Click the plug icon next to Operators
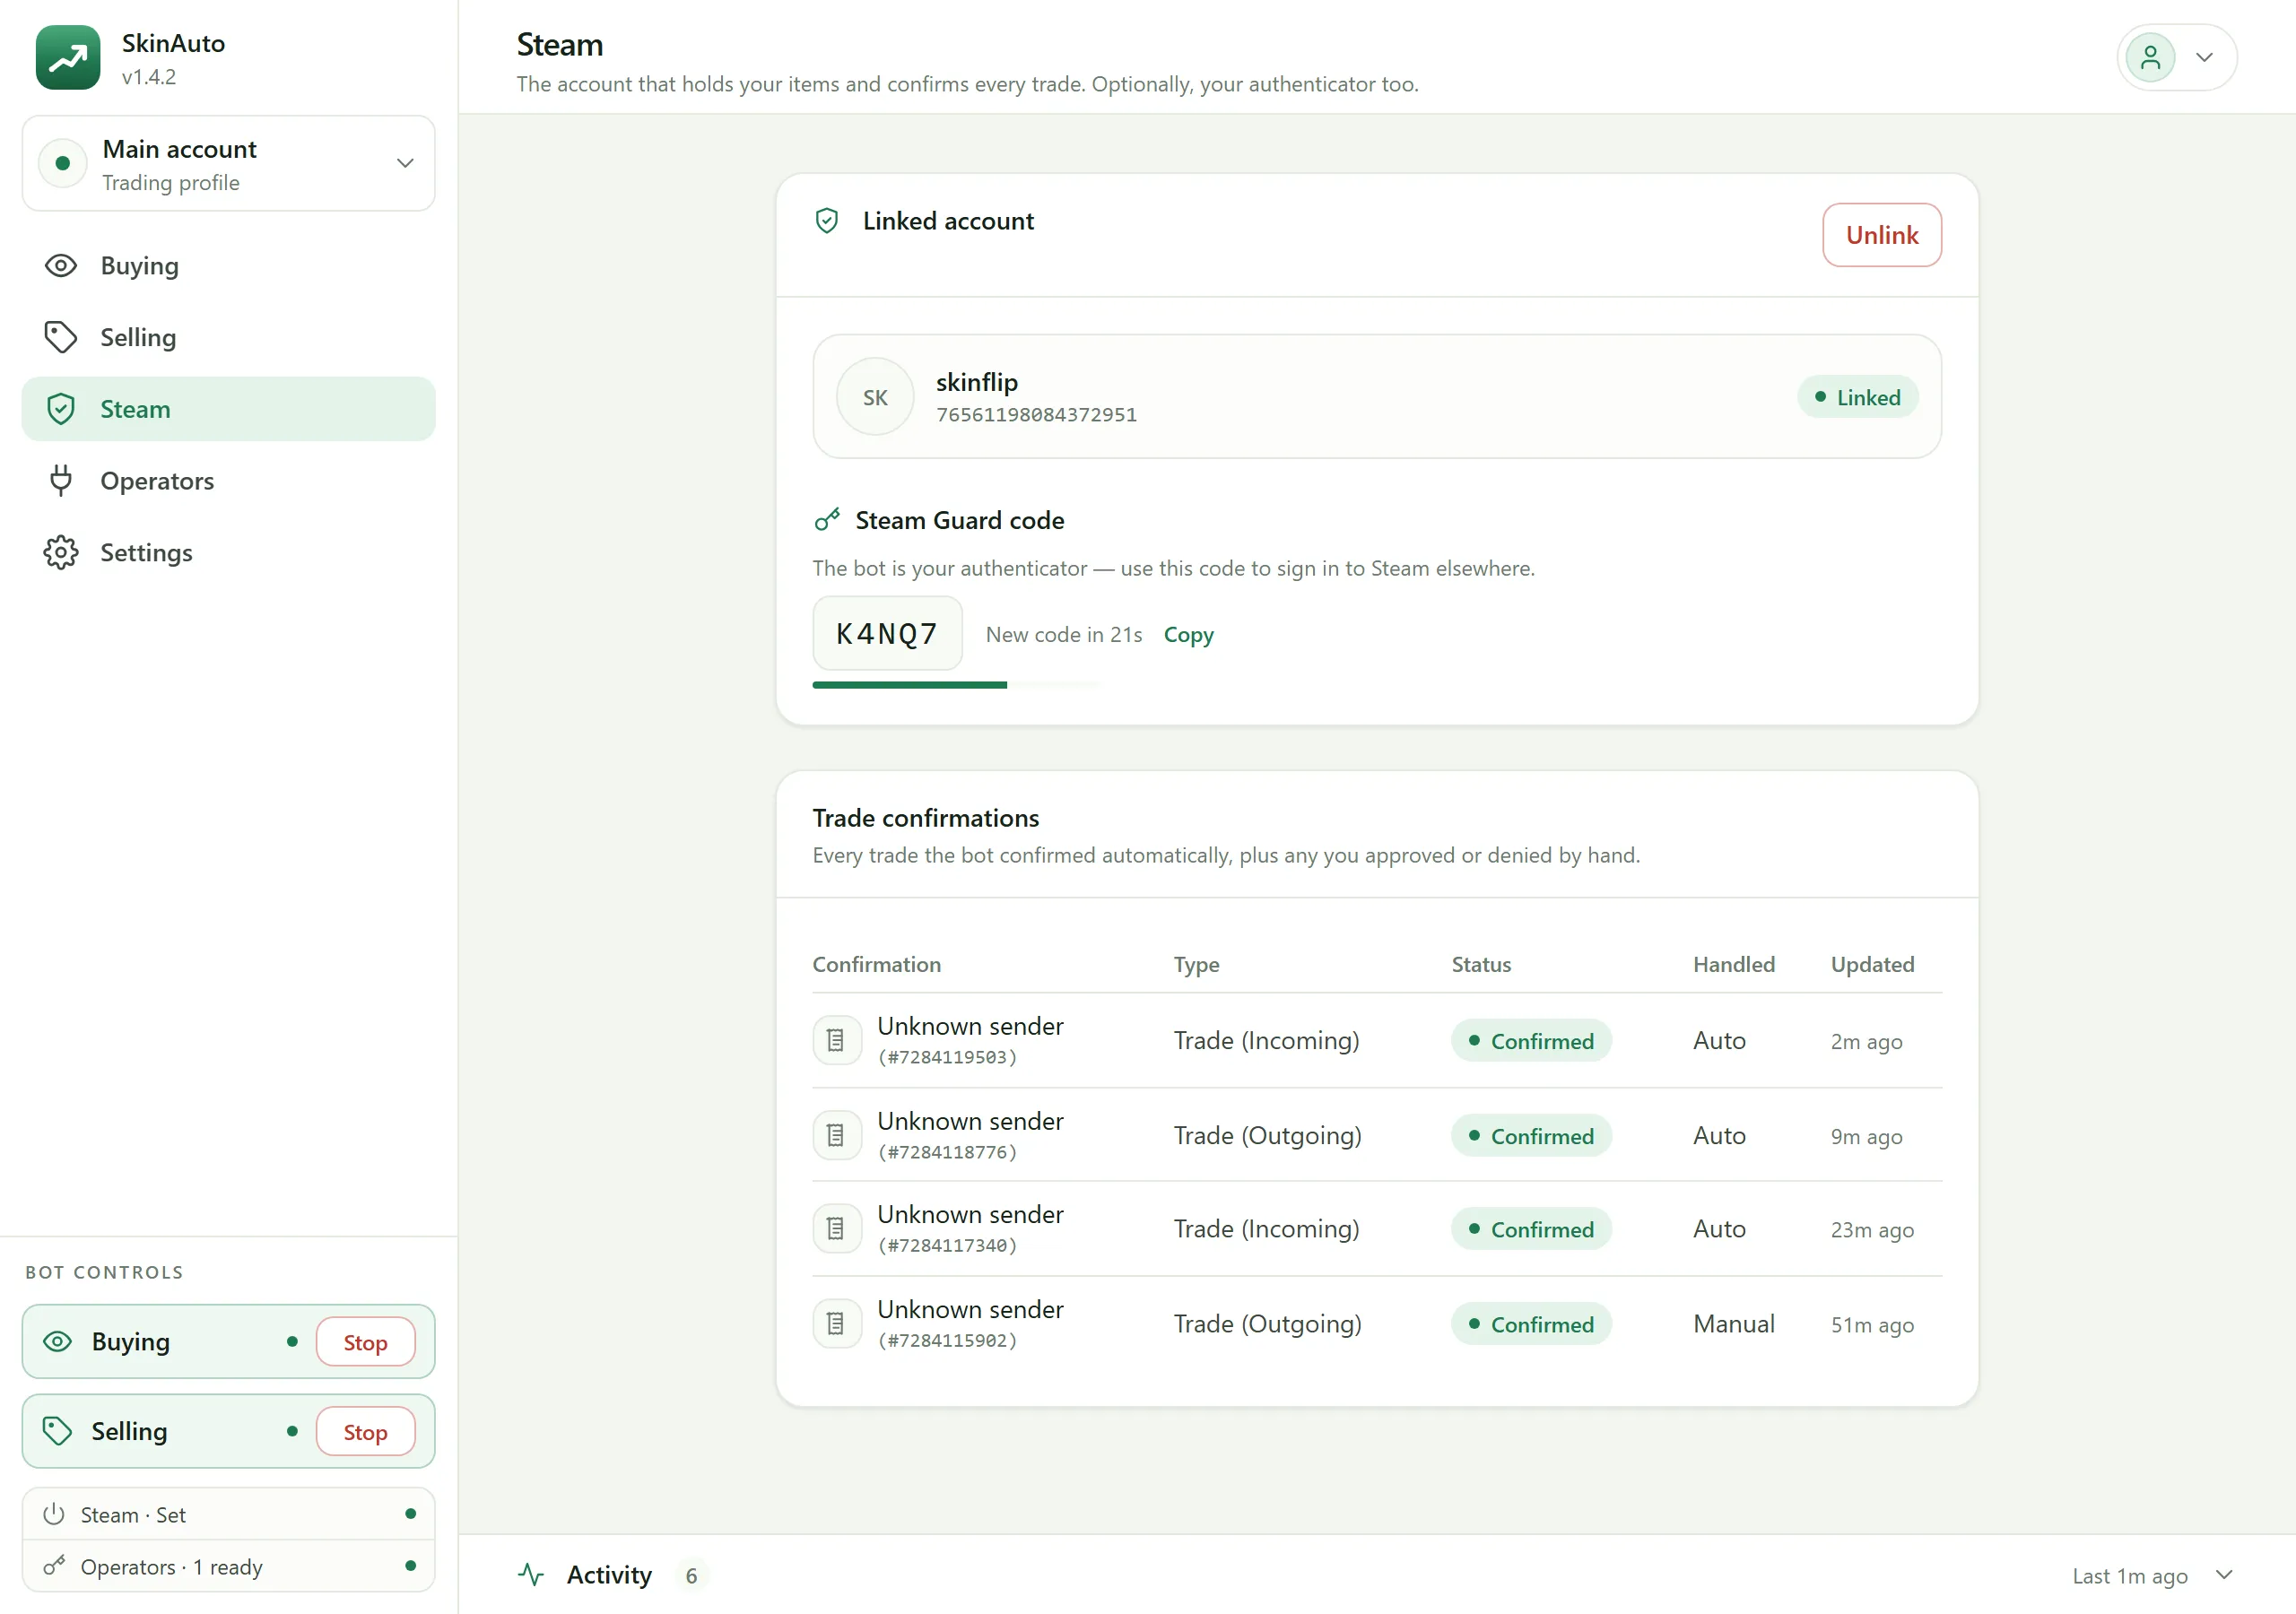Image resolution: width=2296 pixels, height=1614 pixels. 61,481
